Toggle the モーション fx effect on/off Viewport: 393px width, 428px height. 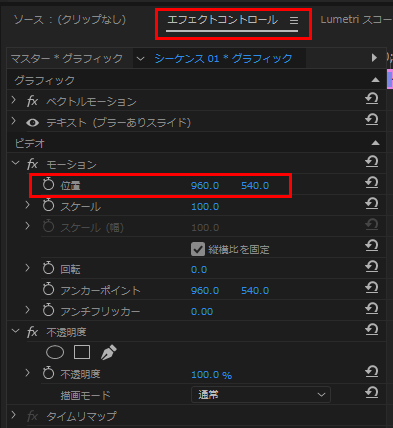click(32, 164)
